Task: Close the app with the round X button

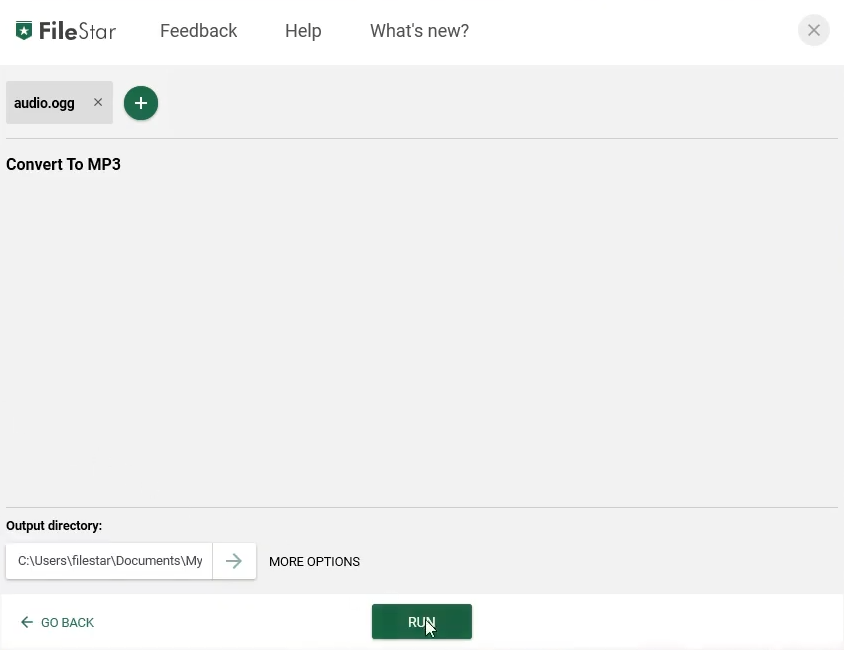Action: pos(813,31)
